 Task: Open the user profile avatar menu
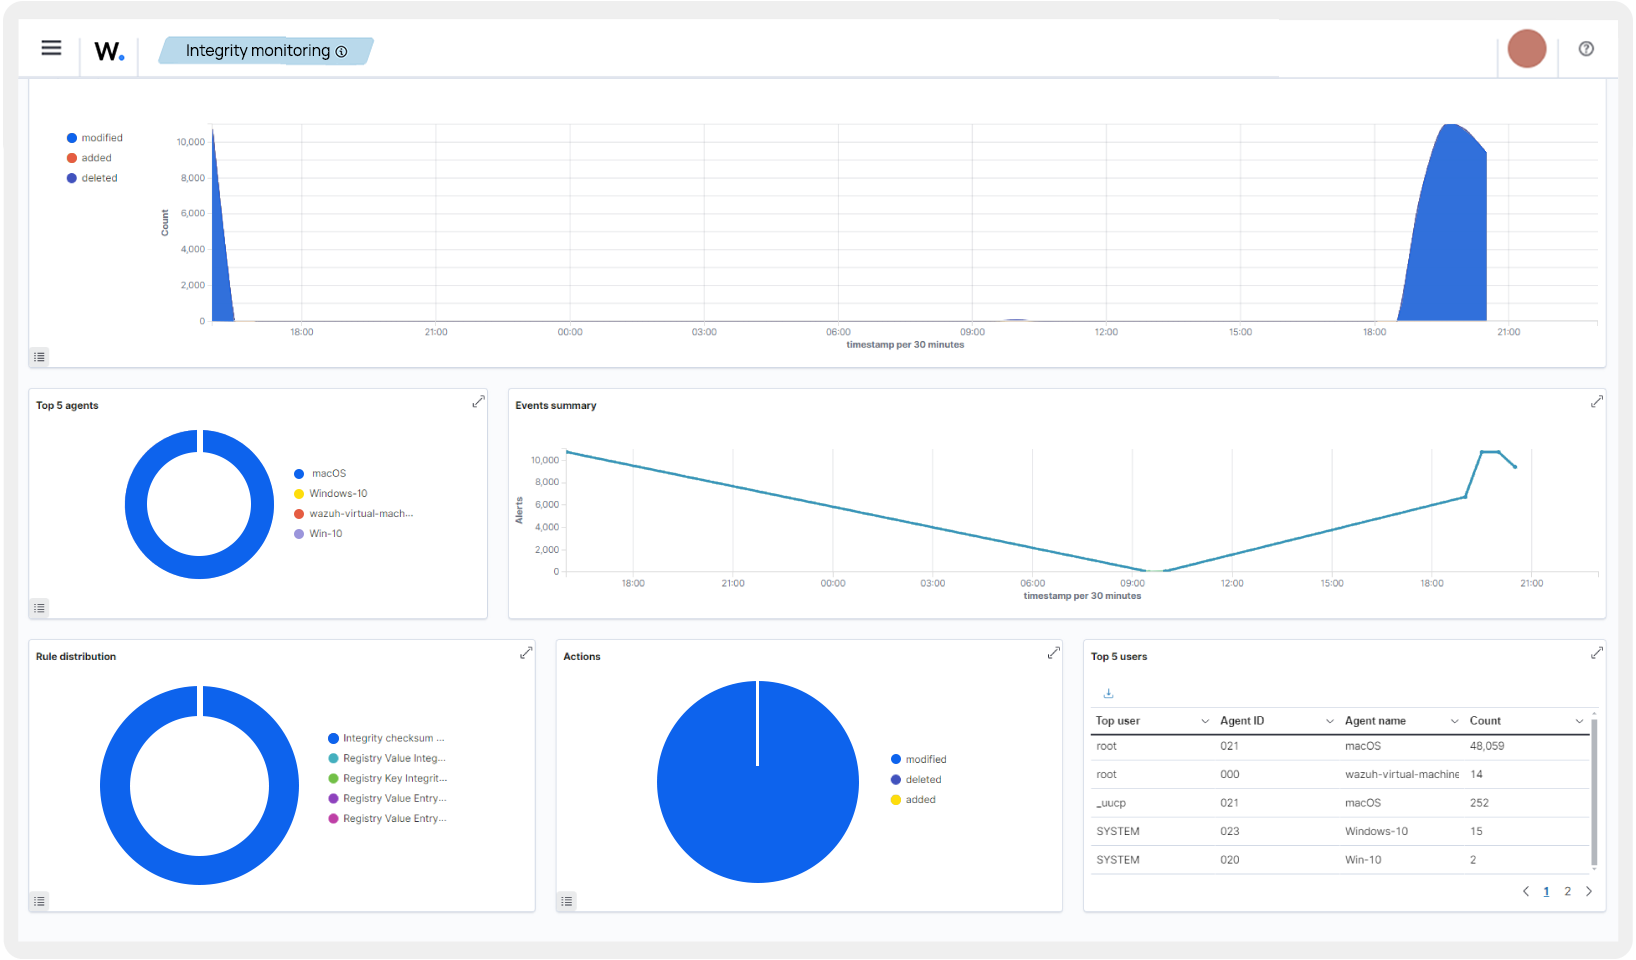pos(1526,48)
